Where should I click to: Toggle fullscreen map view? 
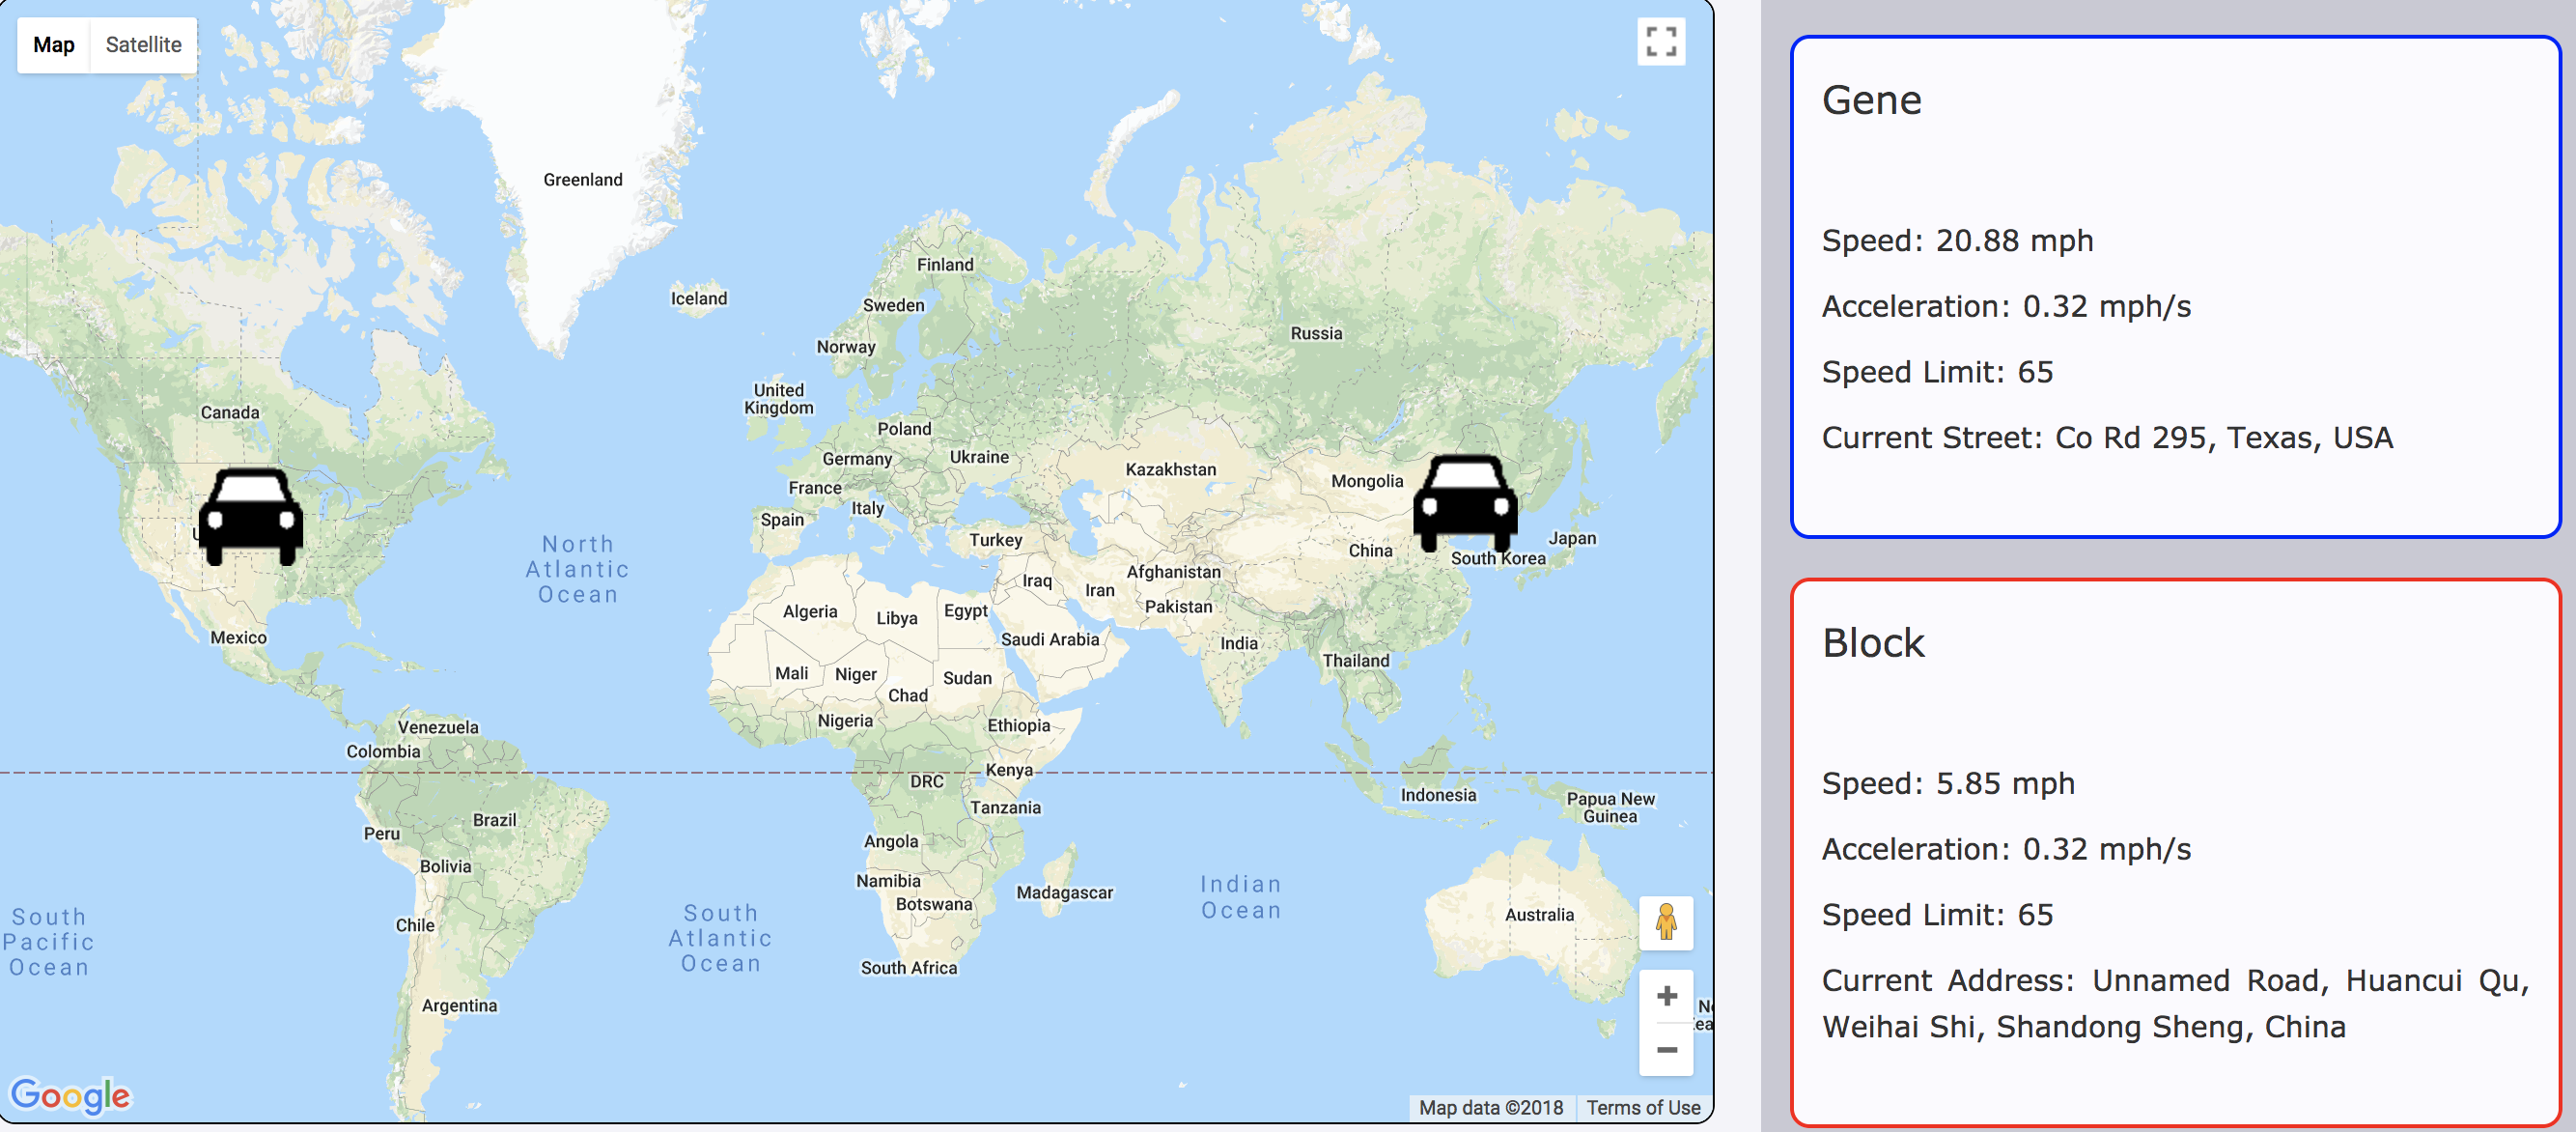[1660, 42]
